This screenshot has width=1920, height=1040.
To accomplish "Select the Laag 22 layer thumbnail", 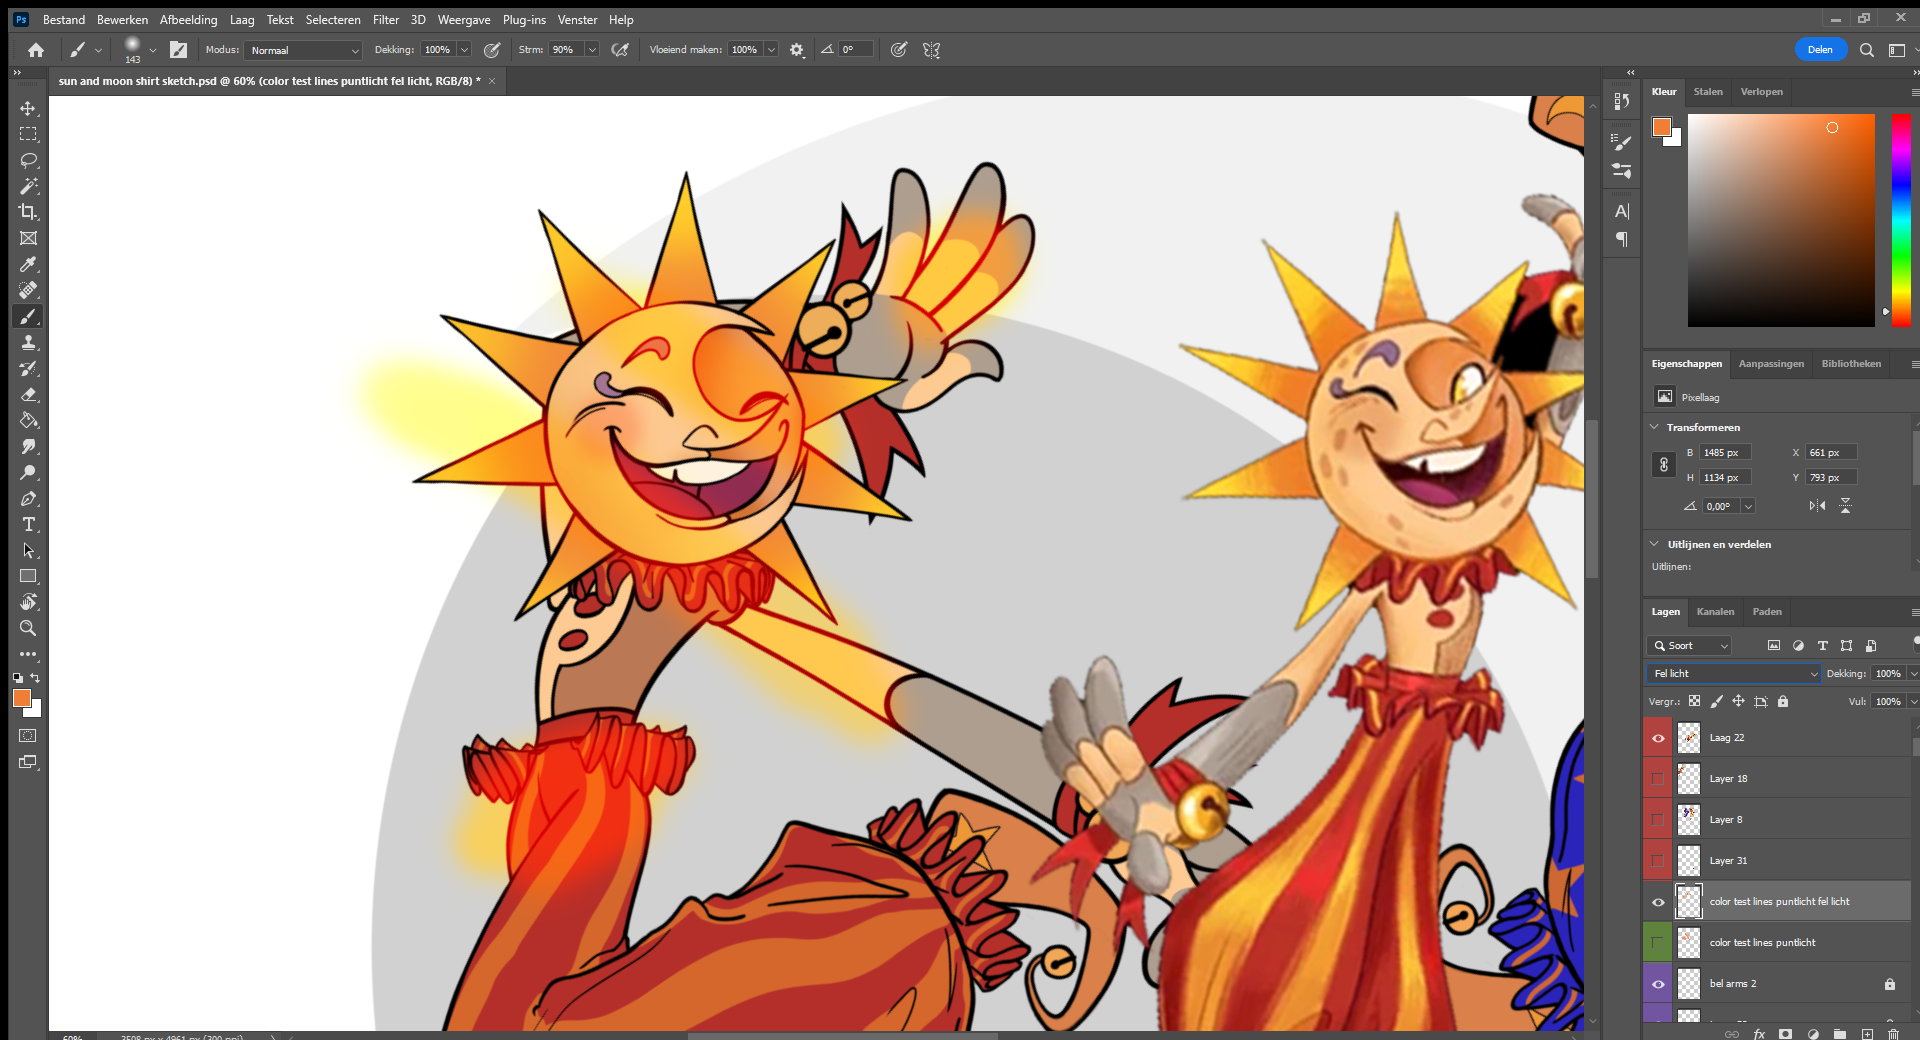I will tap(1689, 738).
